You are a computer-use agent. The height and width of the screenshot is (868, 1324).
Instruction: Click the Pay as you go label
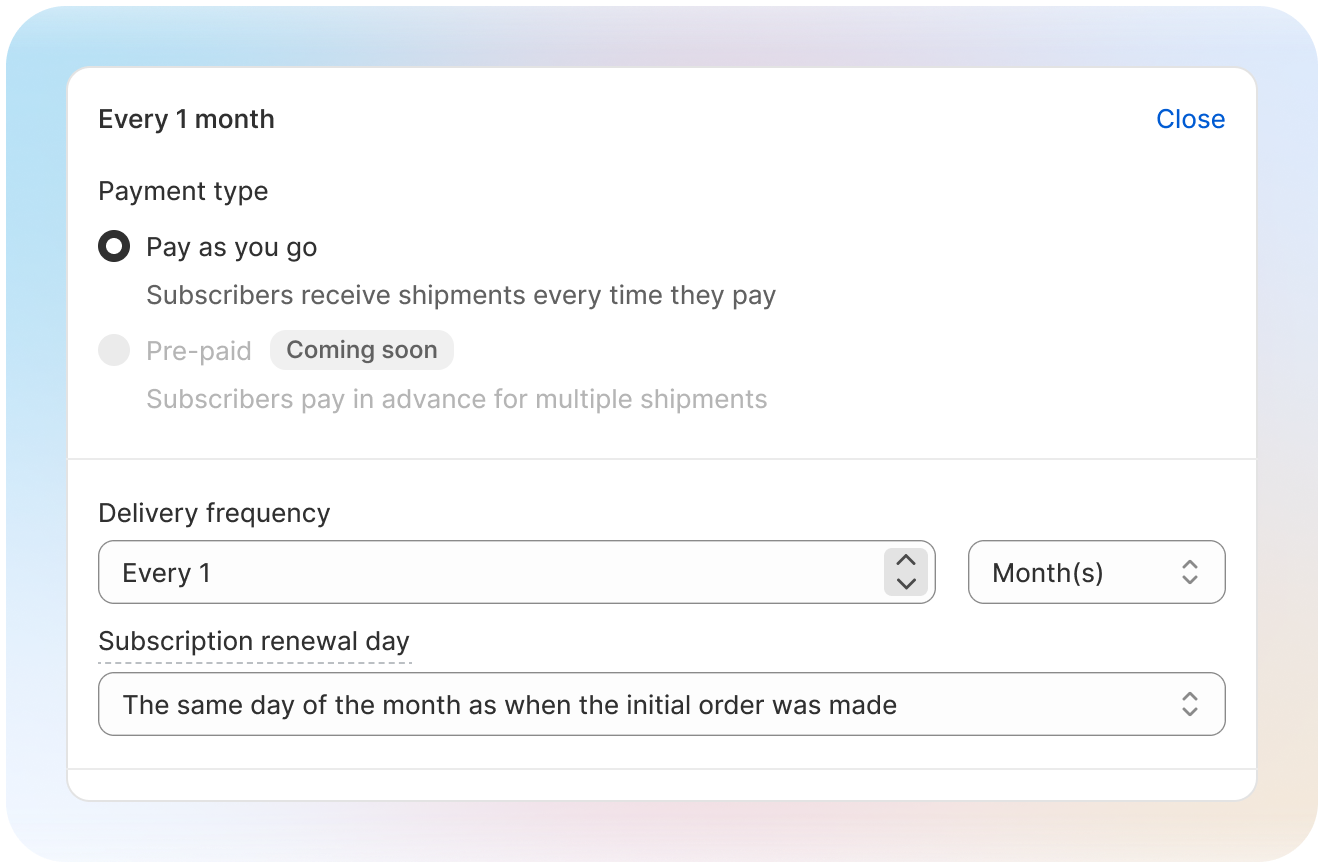point(231,248)
